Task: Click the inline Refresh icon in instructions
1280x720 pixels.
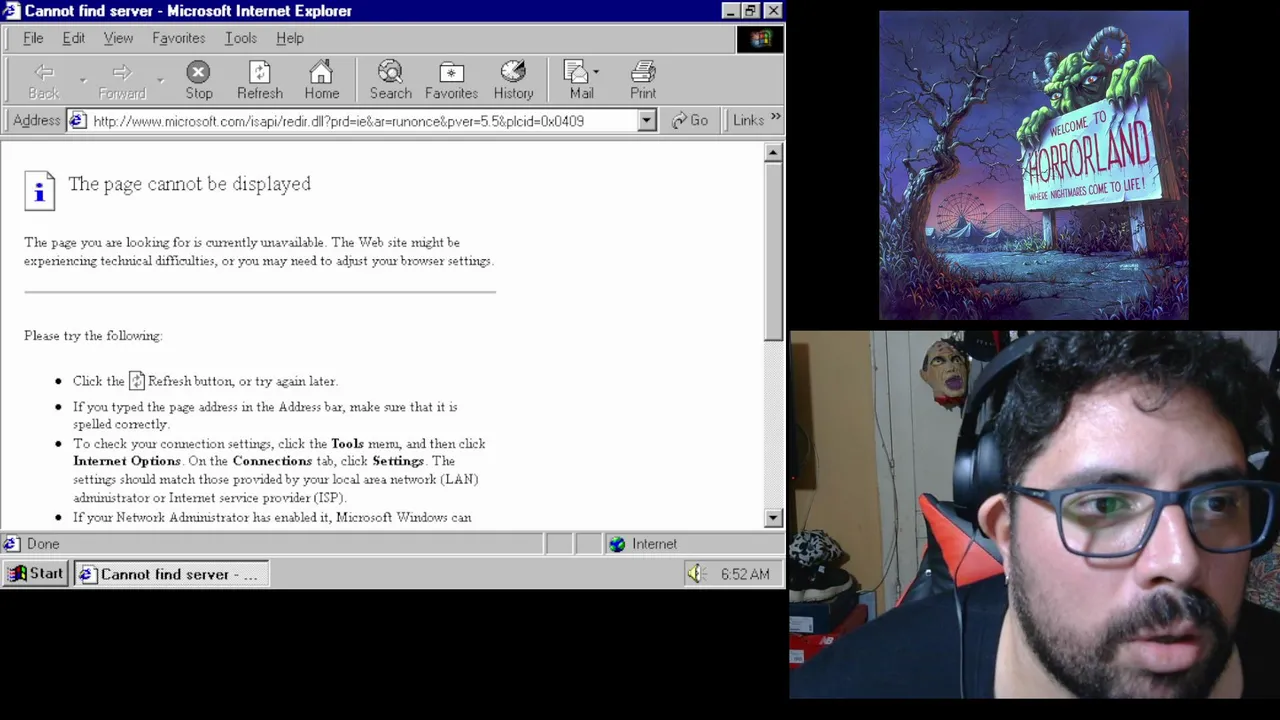Action: [137, 381]
